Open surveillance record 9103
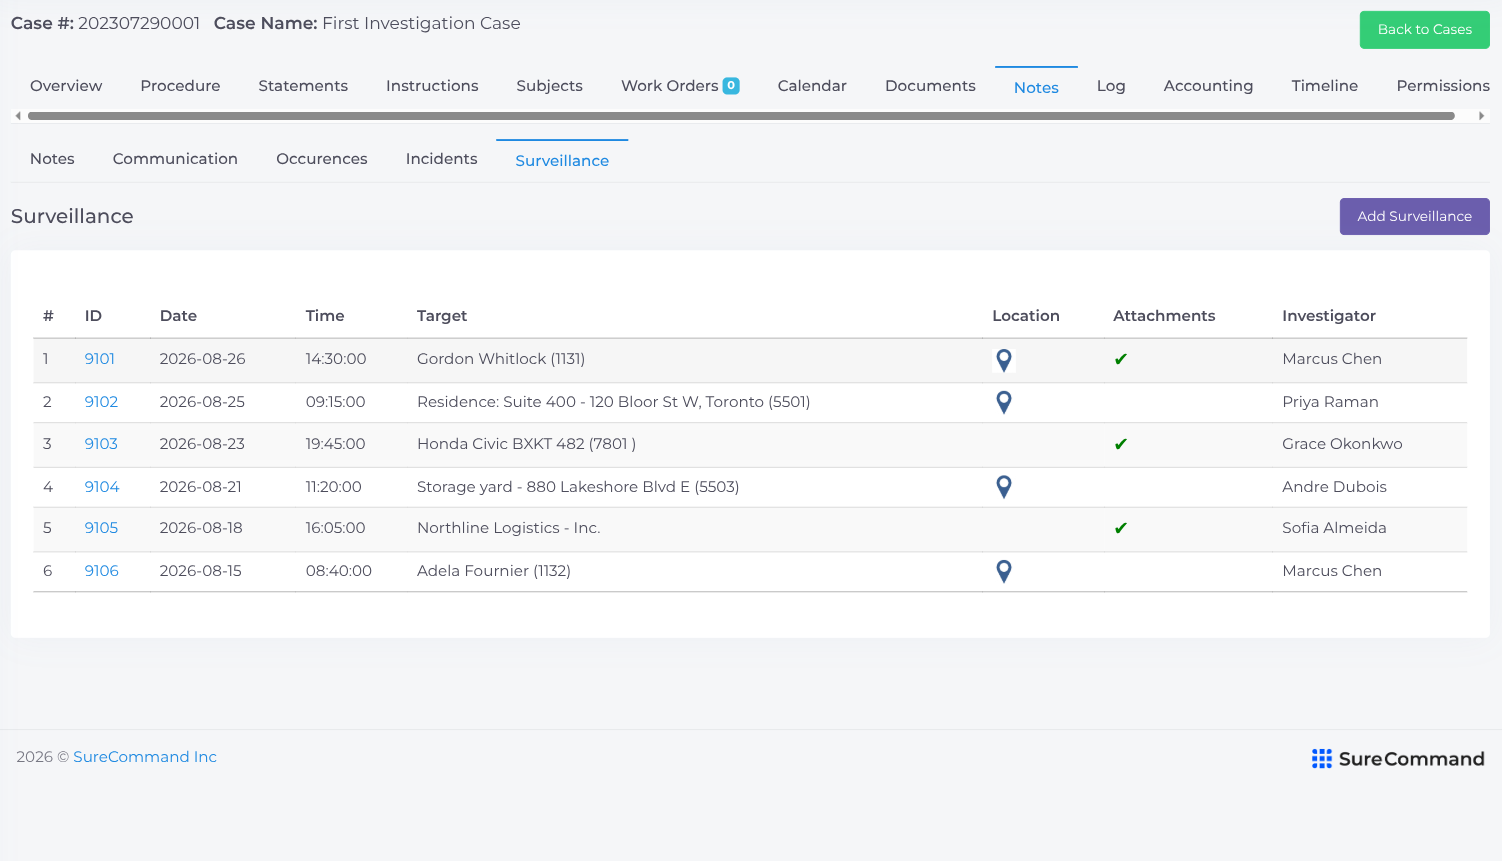Screen dimensions: 1502x861 101,444
